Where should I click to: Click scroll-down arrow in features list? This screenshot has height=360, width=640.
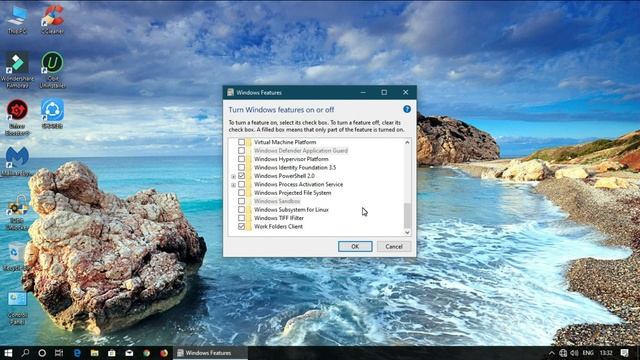pyautogui.click(x=407, y=232)
